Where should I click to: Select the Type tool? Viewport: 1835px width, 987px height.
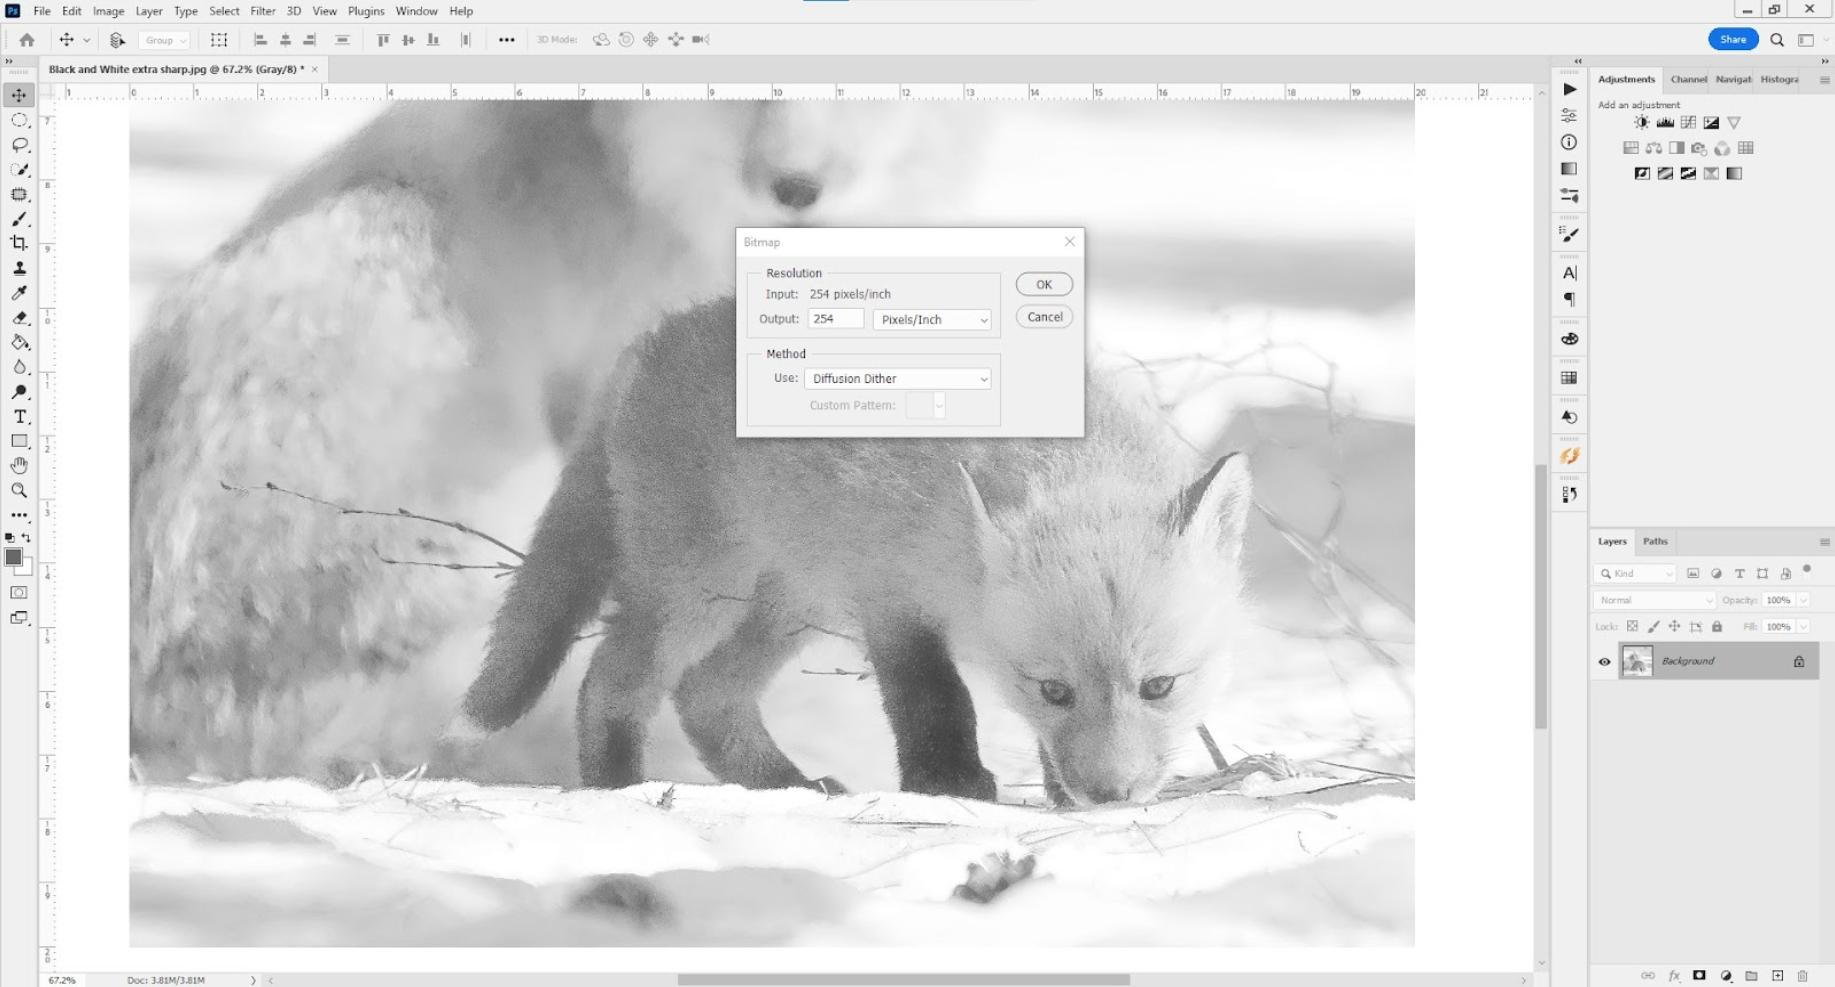[x=19, y=417]
